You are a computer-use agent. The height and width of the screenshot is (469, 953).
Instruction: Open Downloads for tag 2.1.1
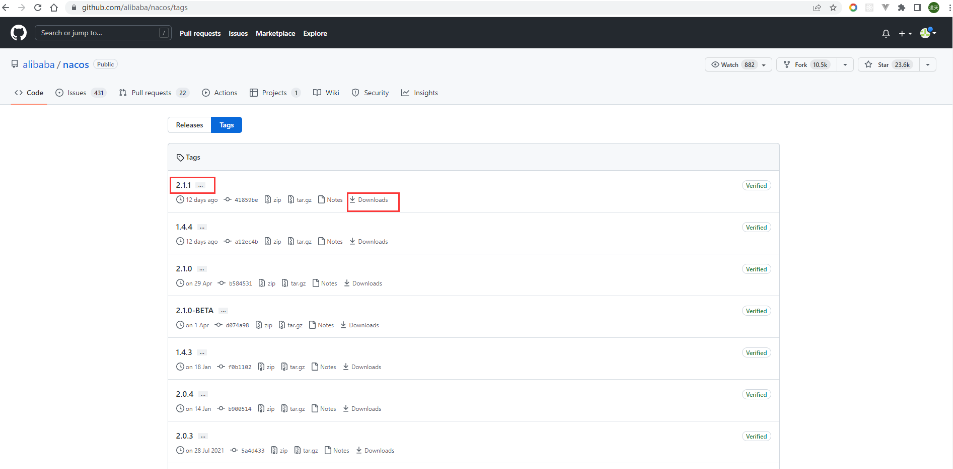[x=368, y=199]
